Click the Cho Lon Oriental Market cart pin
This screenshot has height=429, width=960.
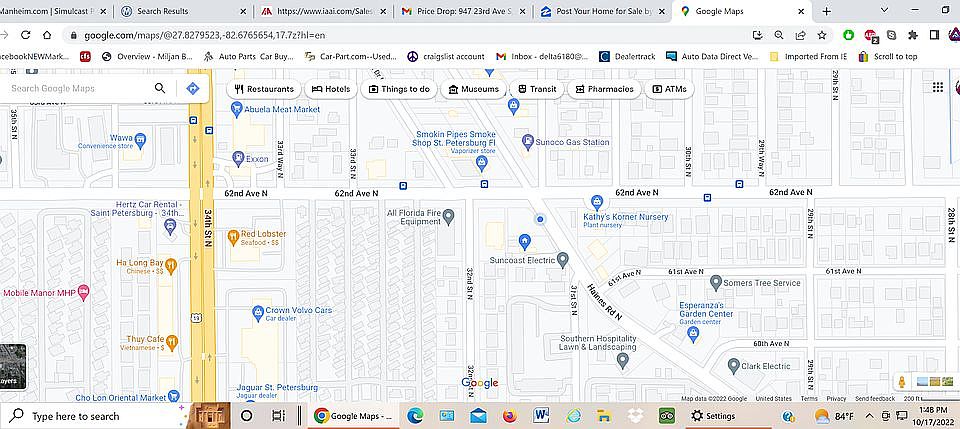point(174,396)
